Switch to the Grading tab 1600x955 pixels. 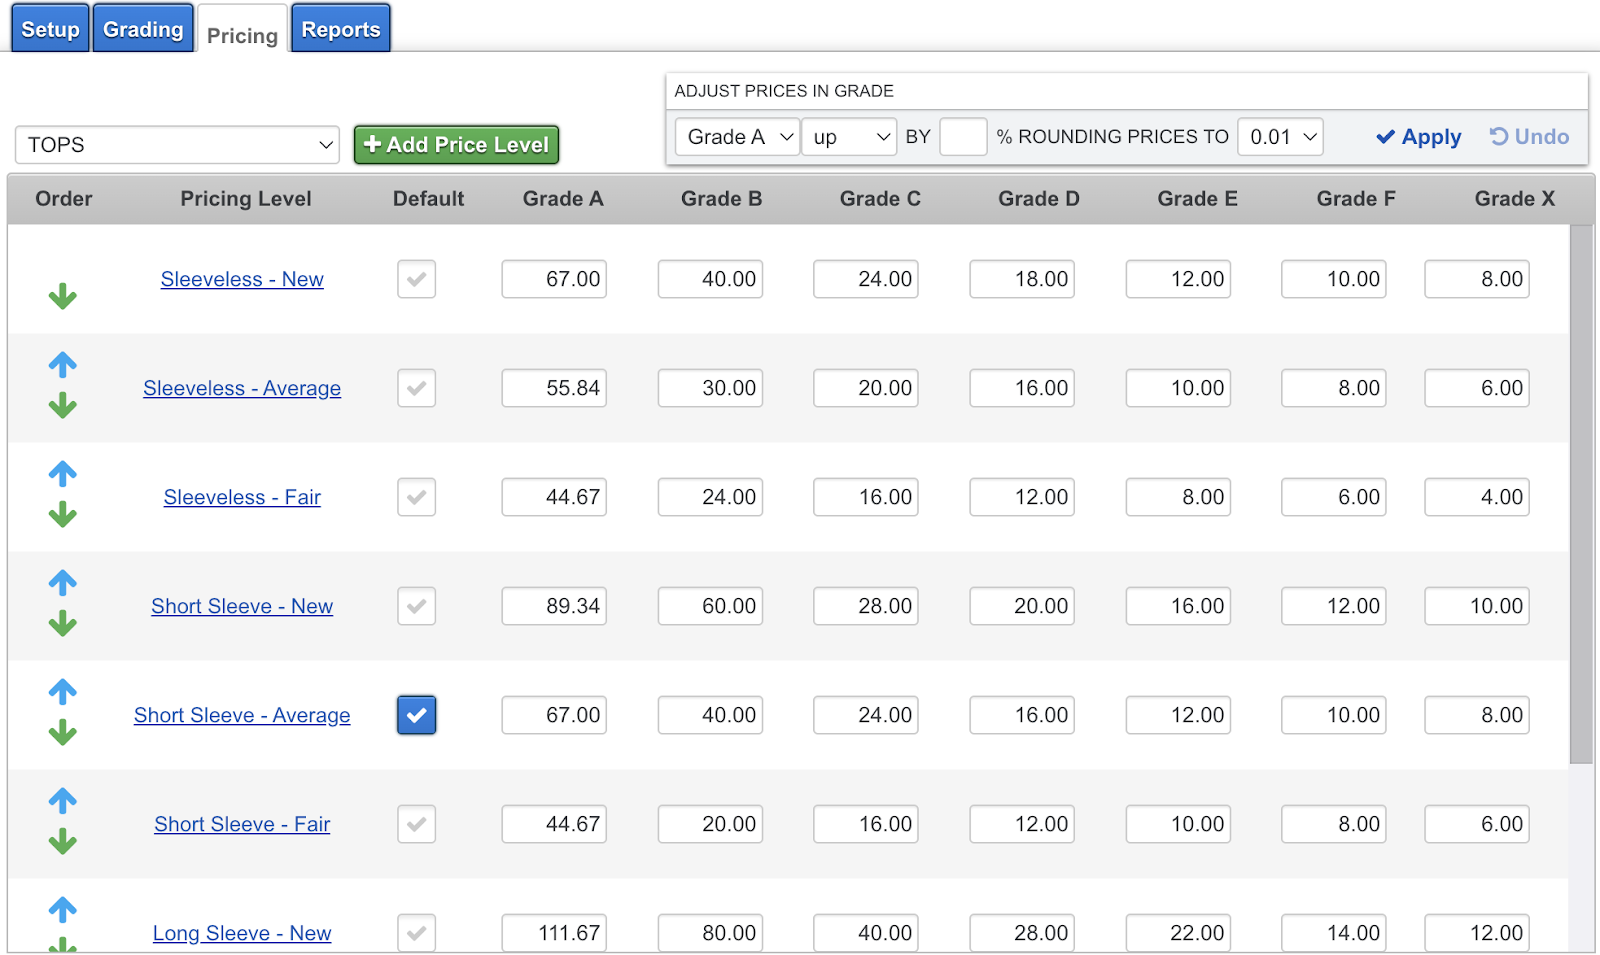click(x=143, y=29)
